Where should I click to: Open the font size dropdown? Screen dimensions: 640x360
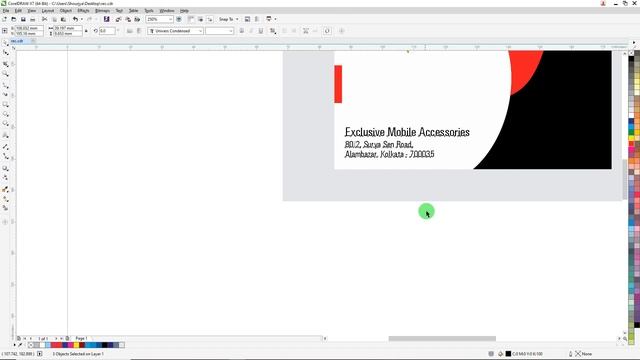231,31
